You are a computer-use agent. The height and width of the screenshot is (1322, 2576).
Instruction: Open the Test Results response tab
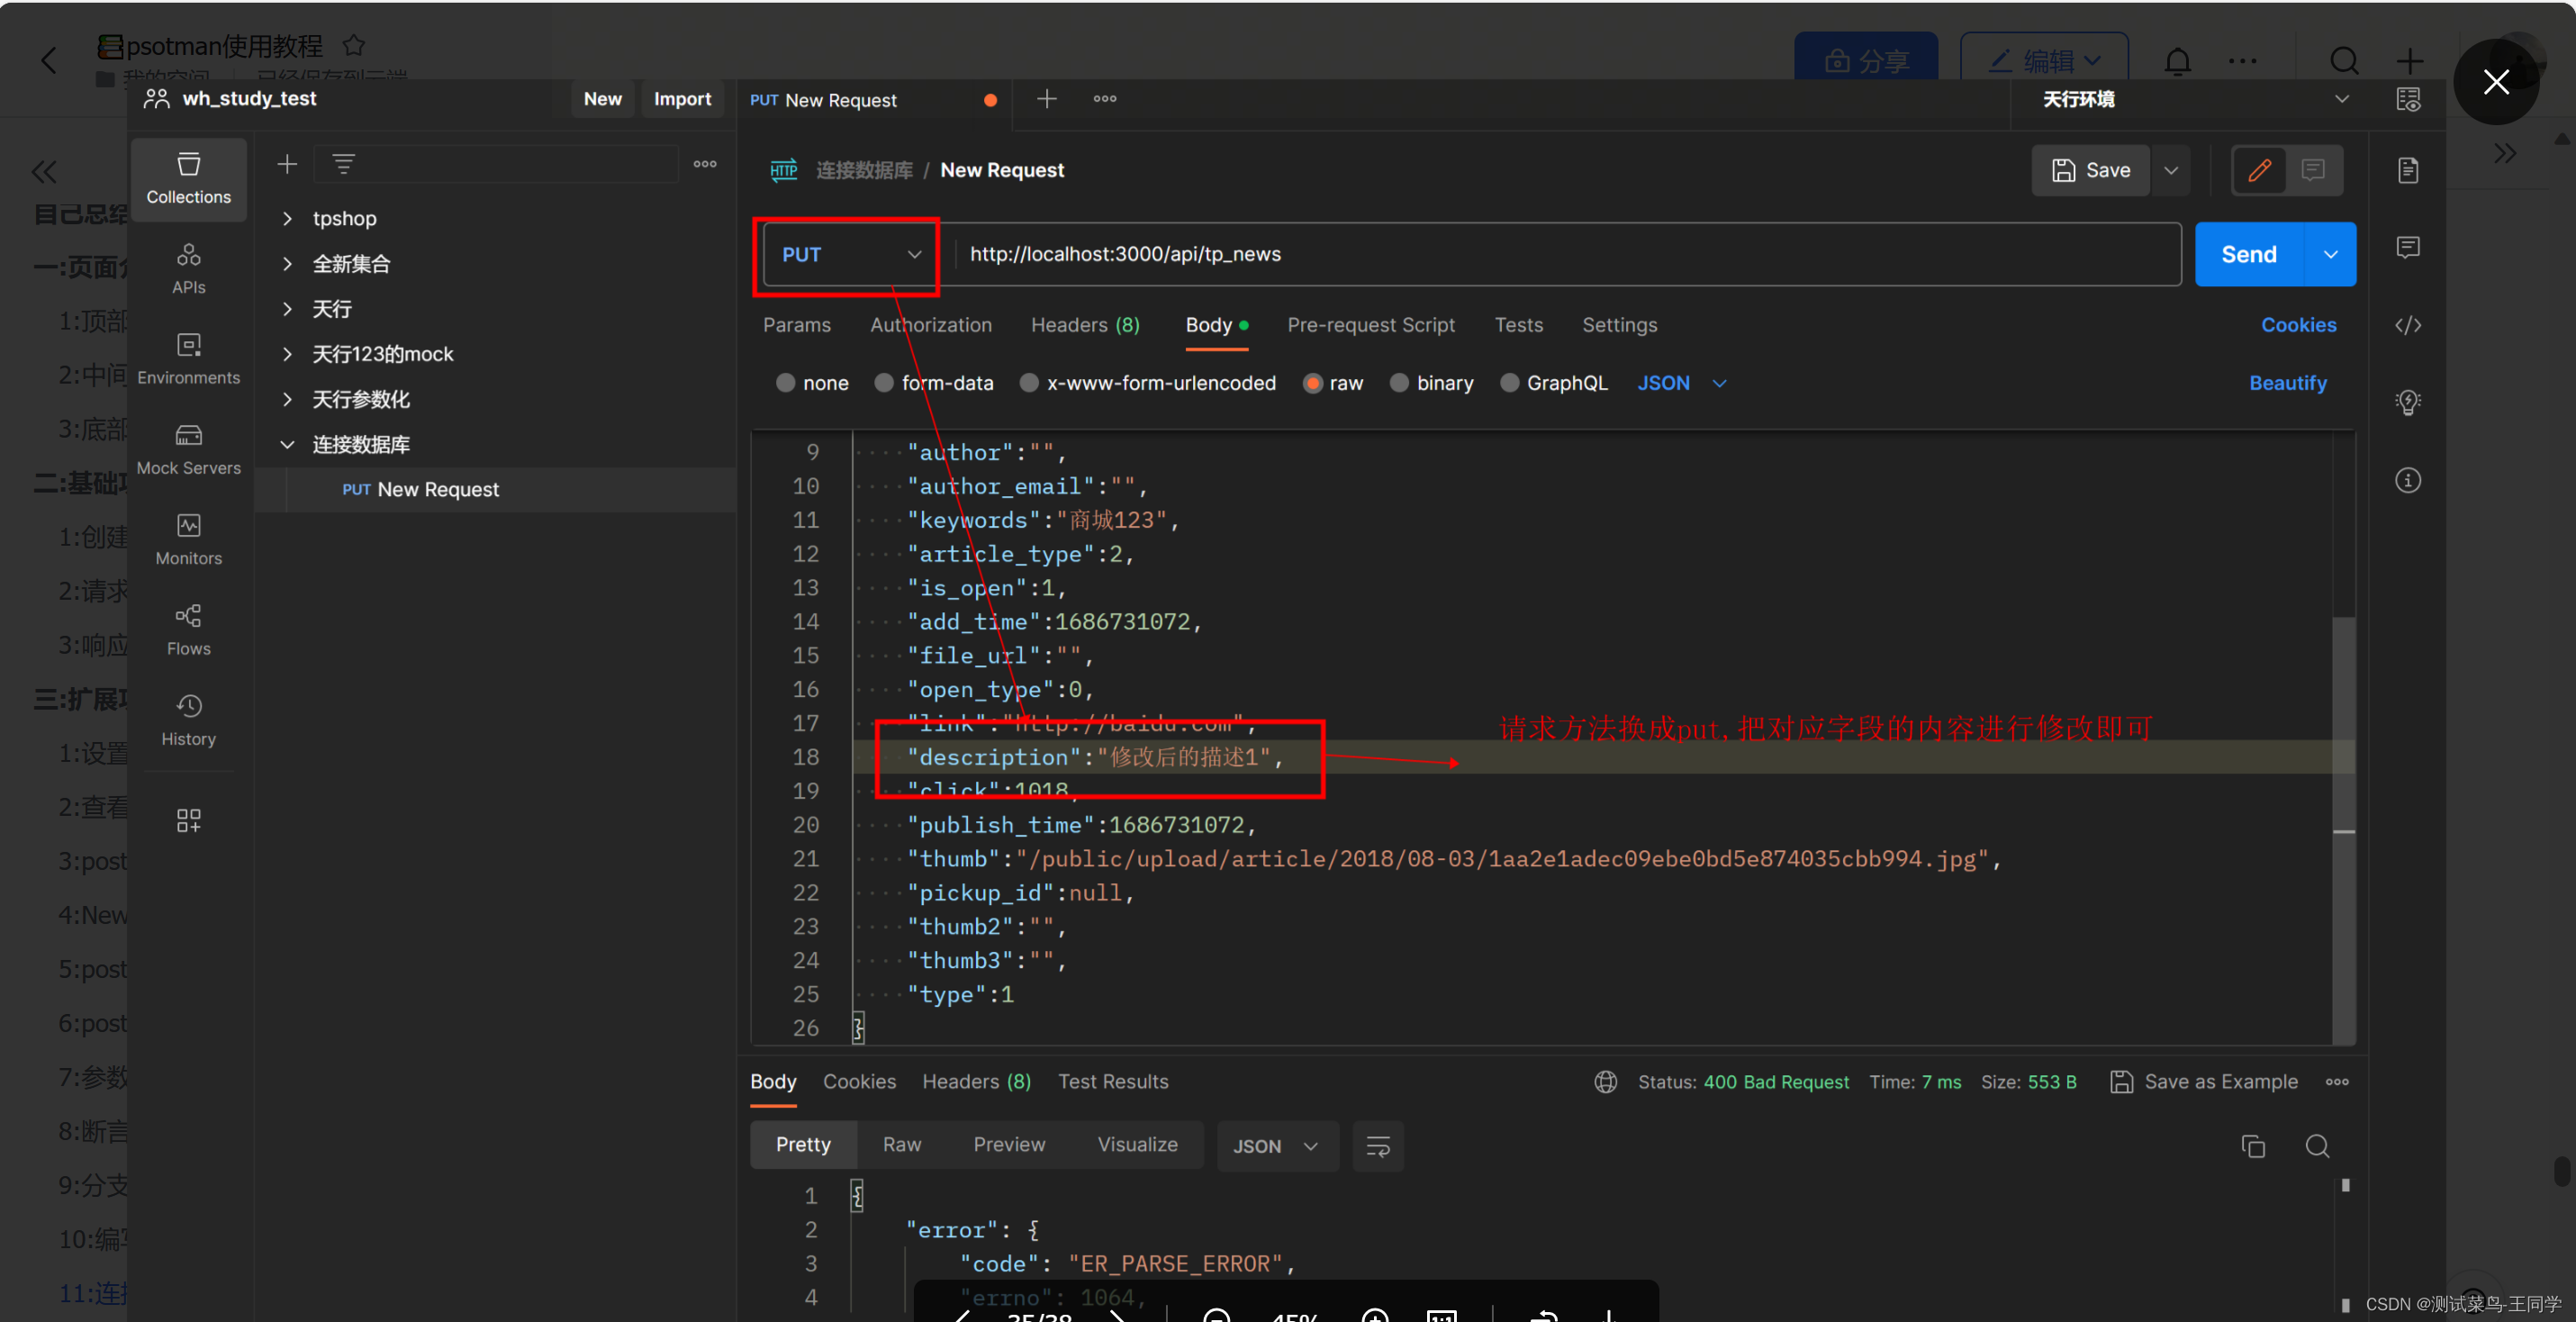pos(1113,1082)
